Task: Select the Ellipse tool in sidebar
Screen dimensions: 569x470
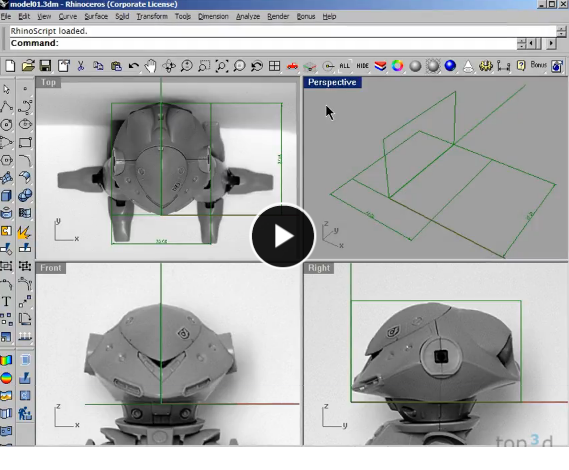Action: (25, 124)
